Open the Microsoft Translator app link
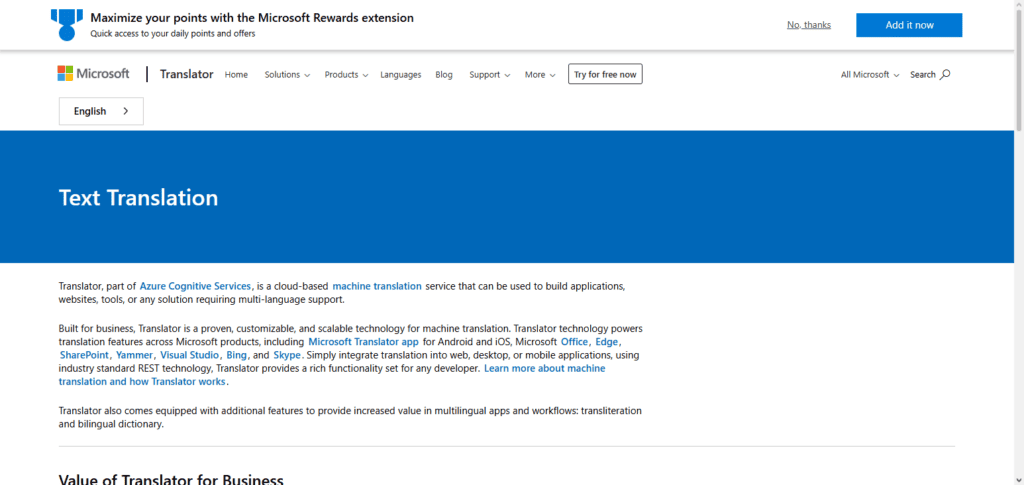The height and width of the screenshot is (485, 1024). (363, 341)
